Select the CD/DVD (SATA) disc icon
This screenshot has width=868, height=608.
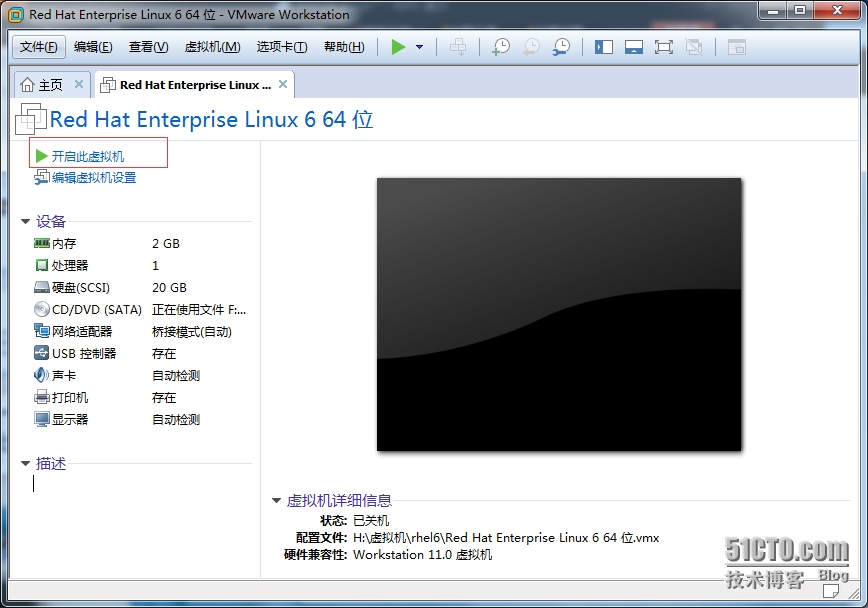point(42,309)
